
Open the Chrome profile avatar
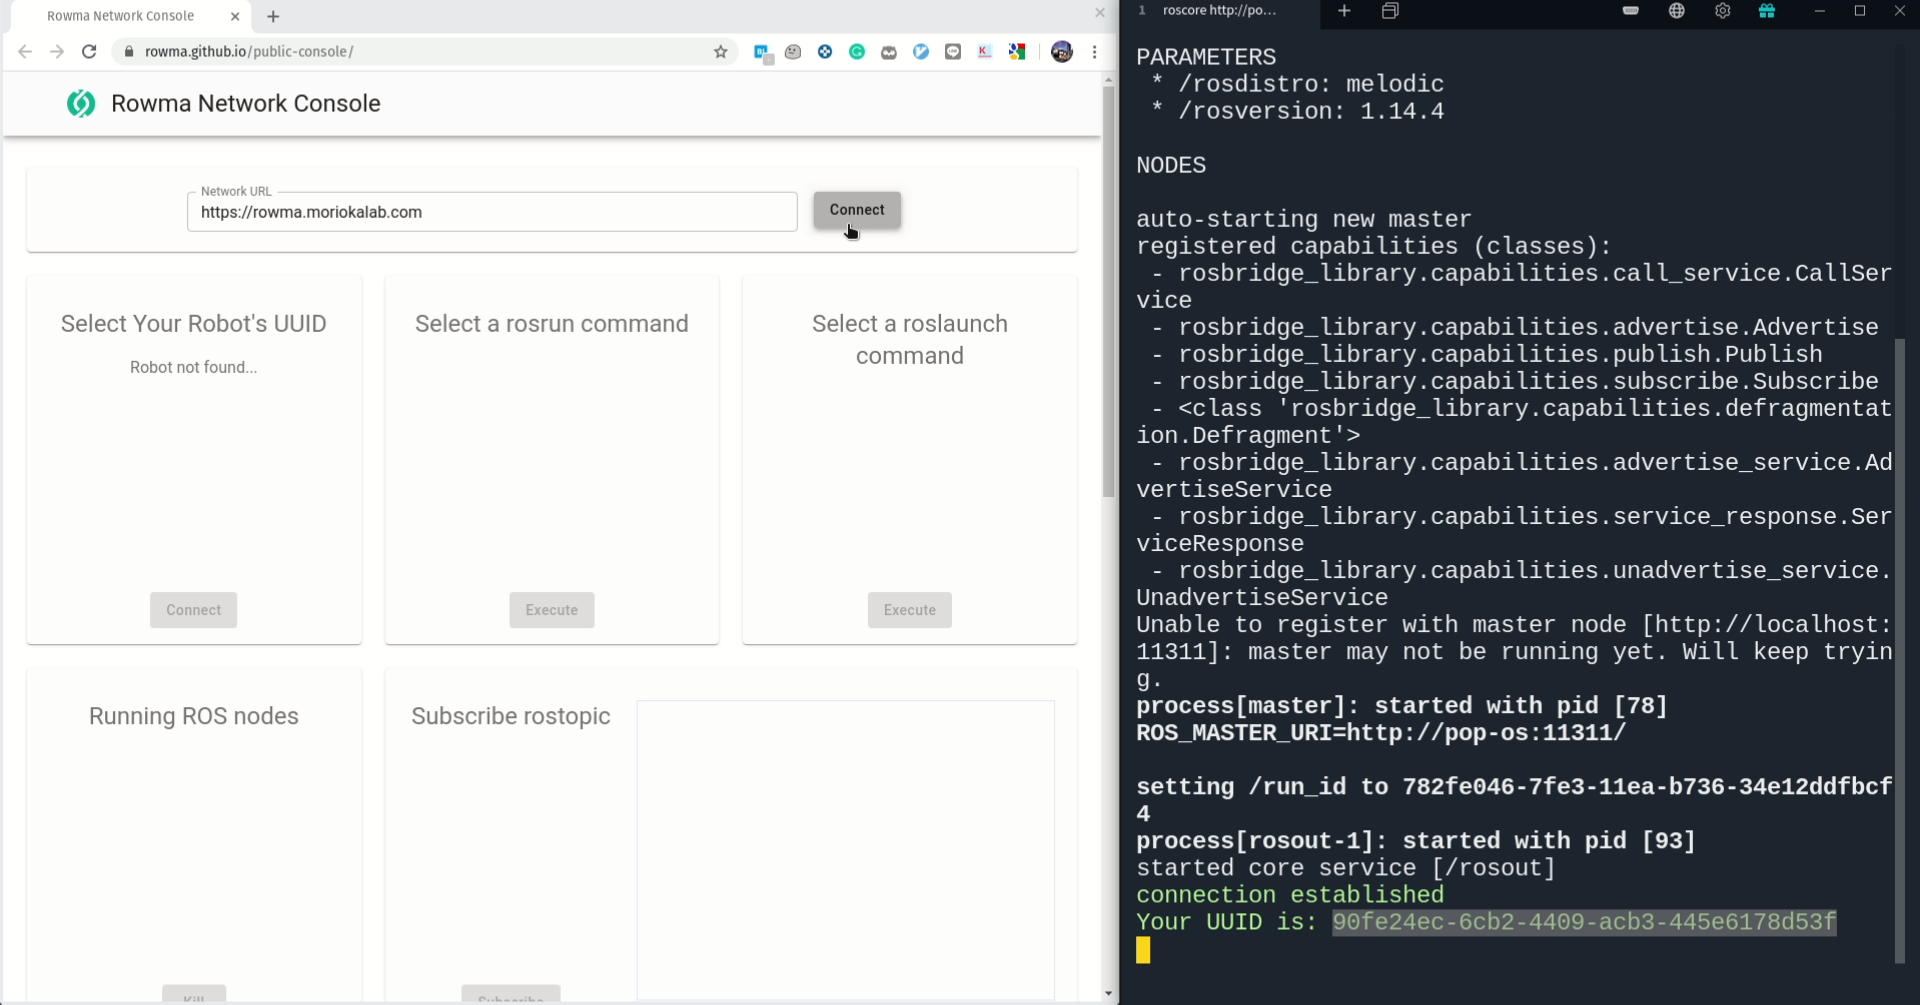pos(1062,52)
